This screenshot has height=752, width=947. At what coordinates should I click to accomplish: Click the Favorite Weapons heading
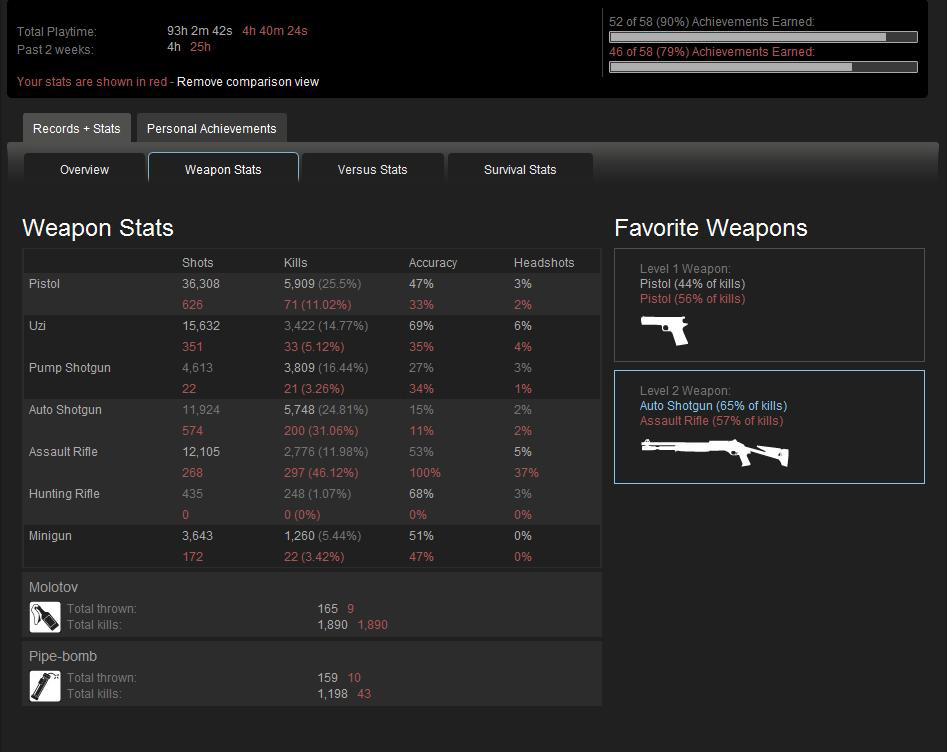tap(710, 228)
